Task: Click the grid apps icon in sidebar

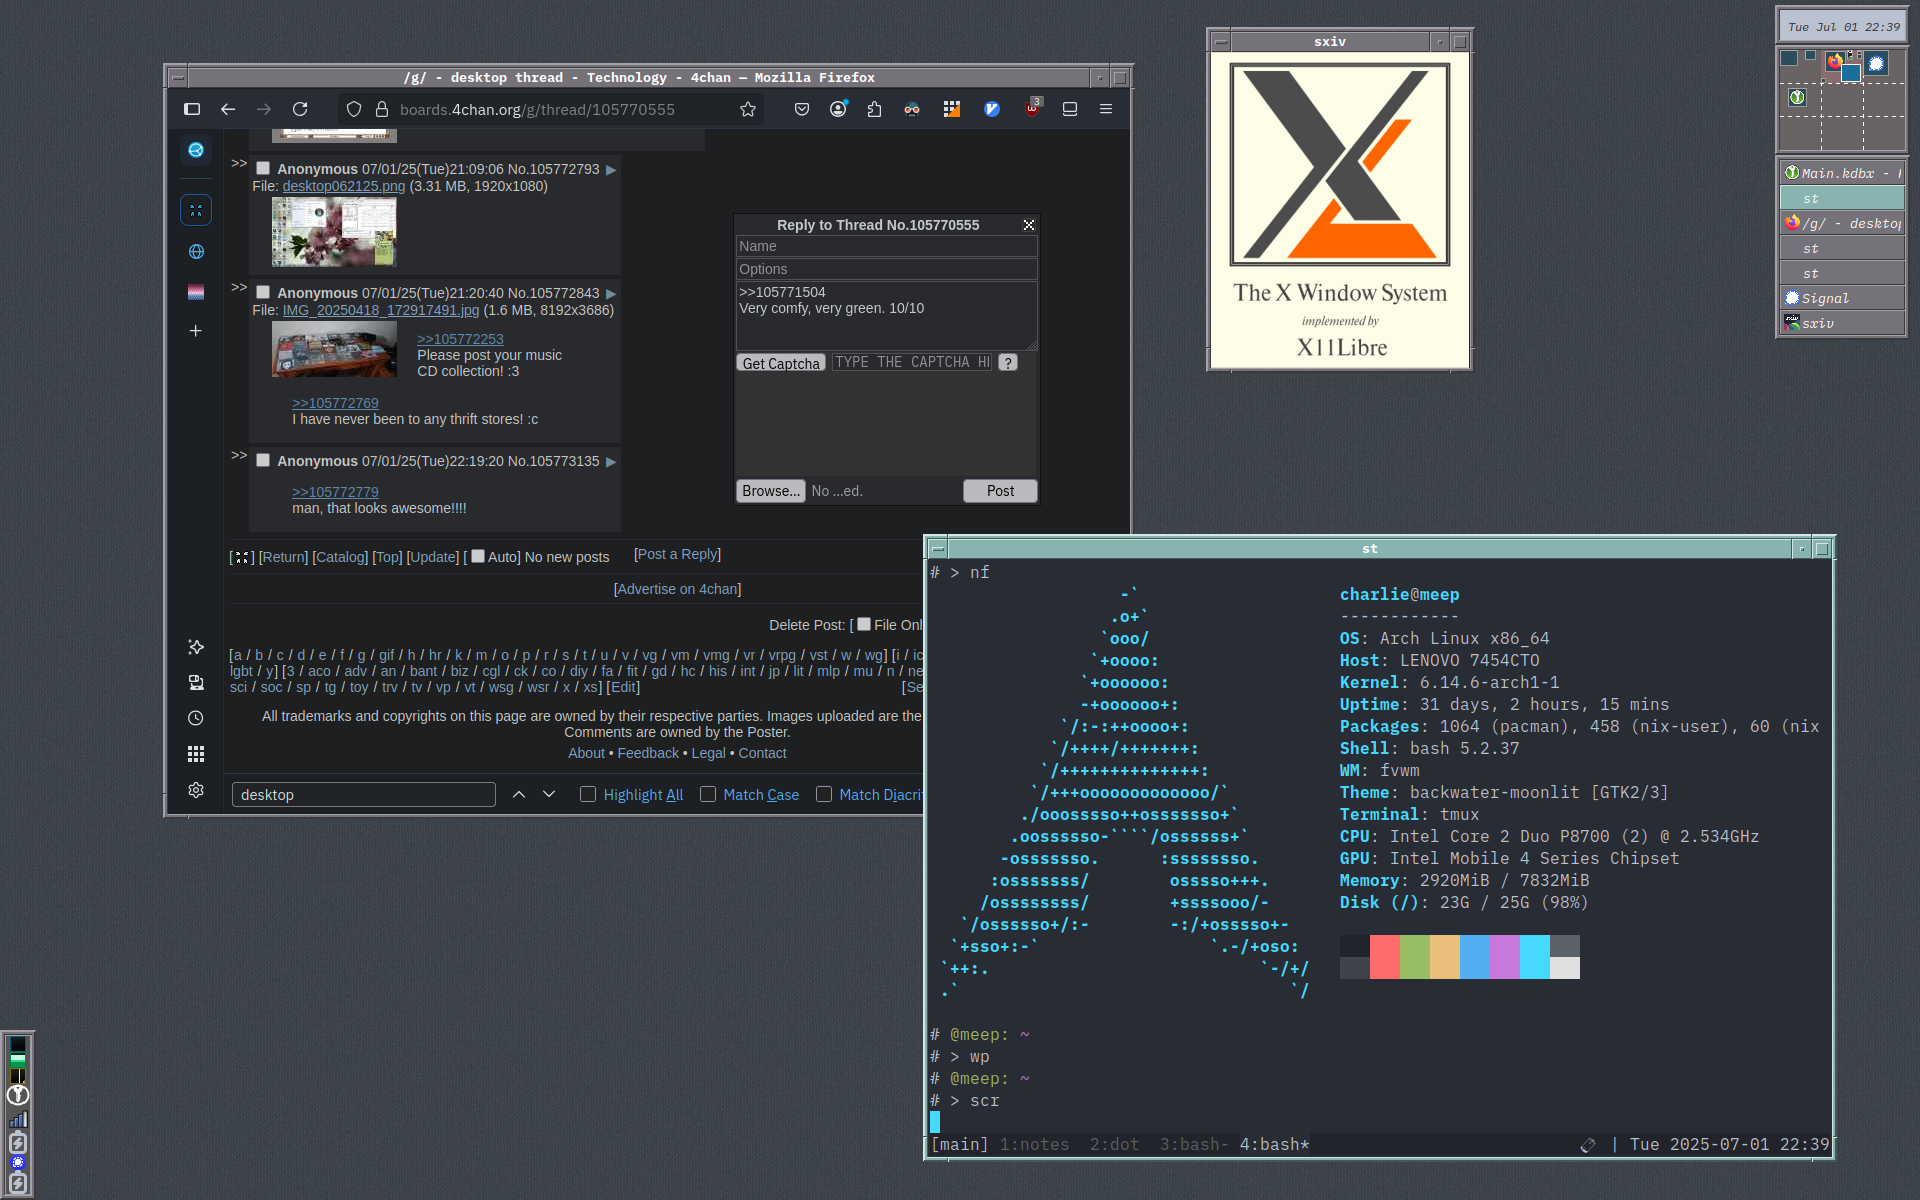Action: 196,754
